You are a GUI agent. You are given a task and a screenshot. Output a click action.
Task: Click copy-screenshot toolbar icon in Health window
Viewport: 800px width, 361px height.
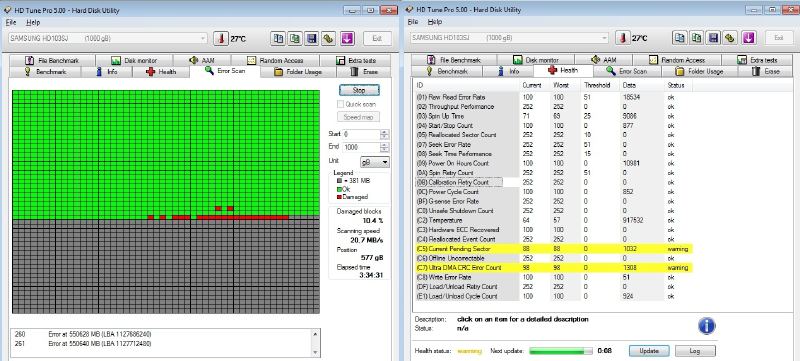(x=696, y=38)
